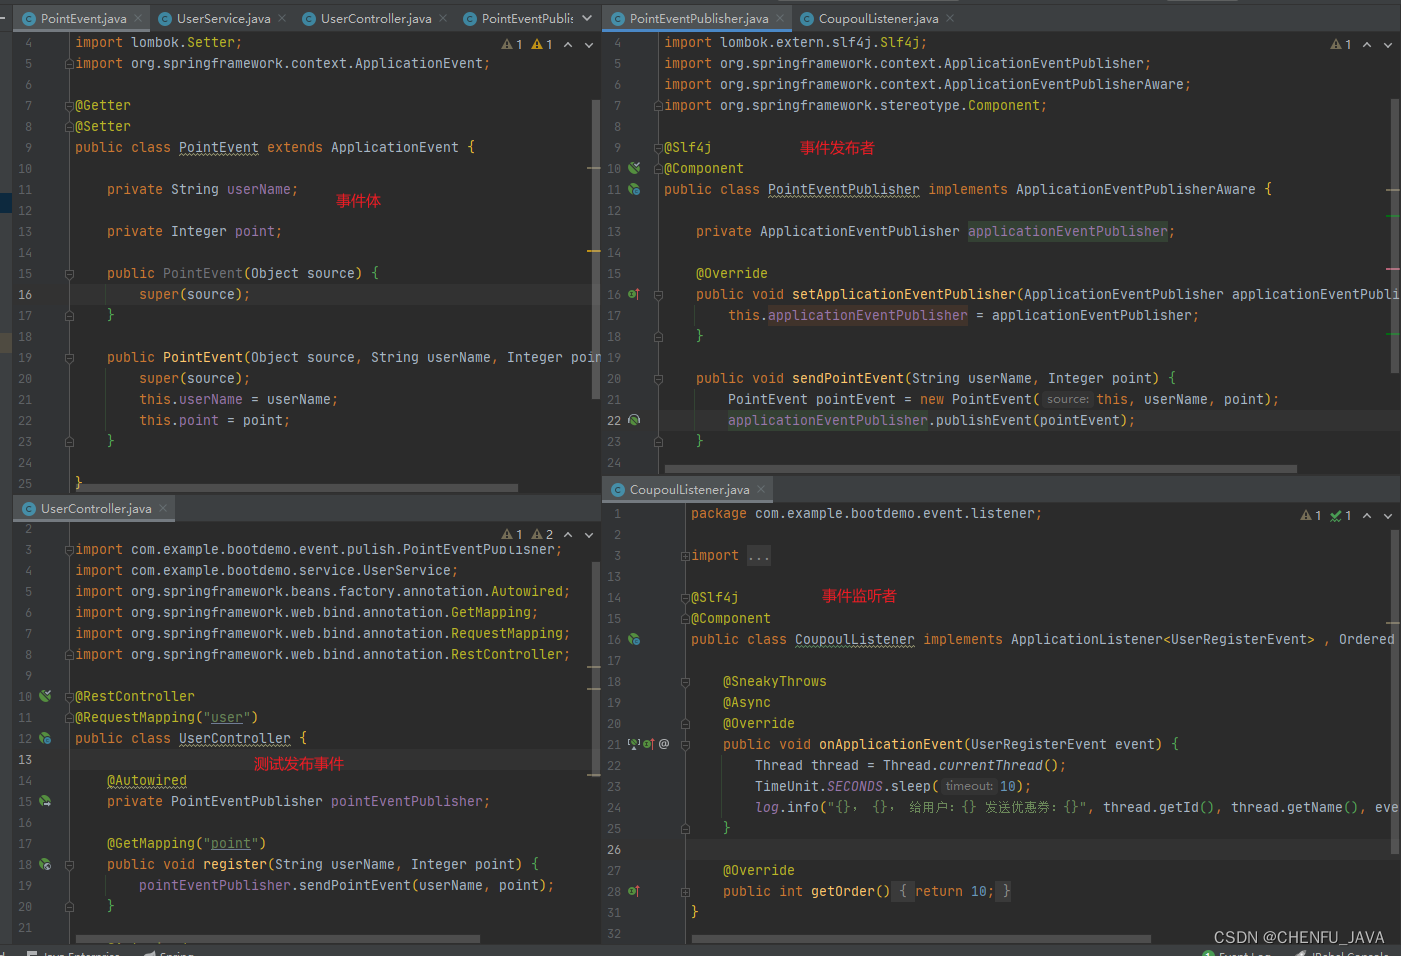Viewport: 1401px width, 956px height.
Task: Click line number 26 in CoupoulListener gutter
Action: [614, 849]
